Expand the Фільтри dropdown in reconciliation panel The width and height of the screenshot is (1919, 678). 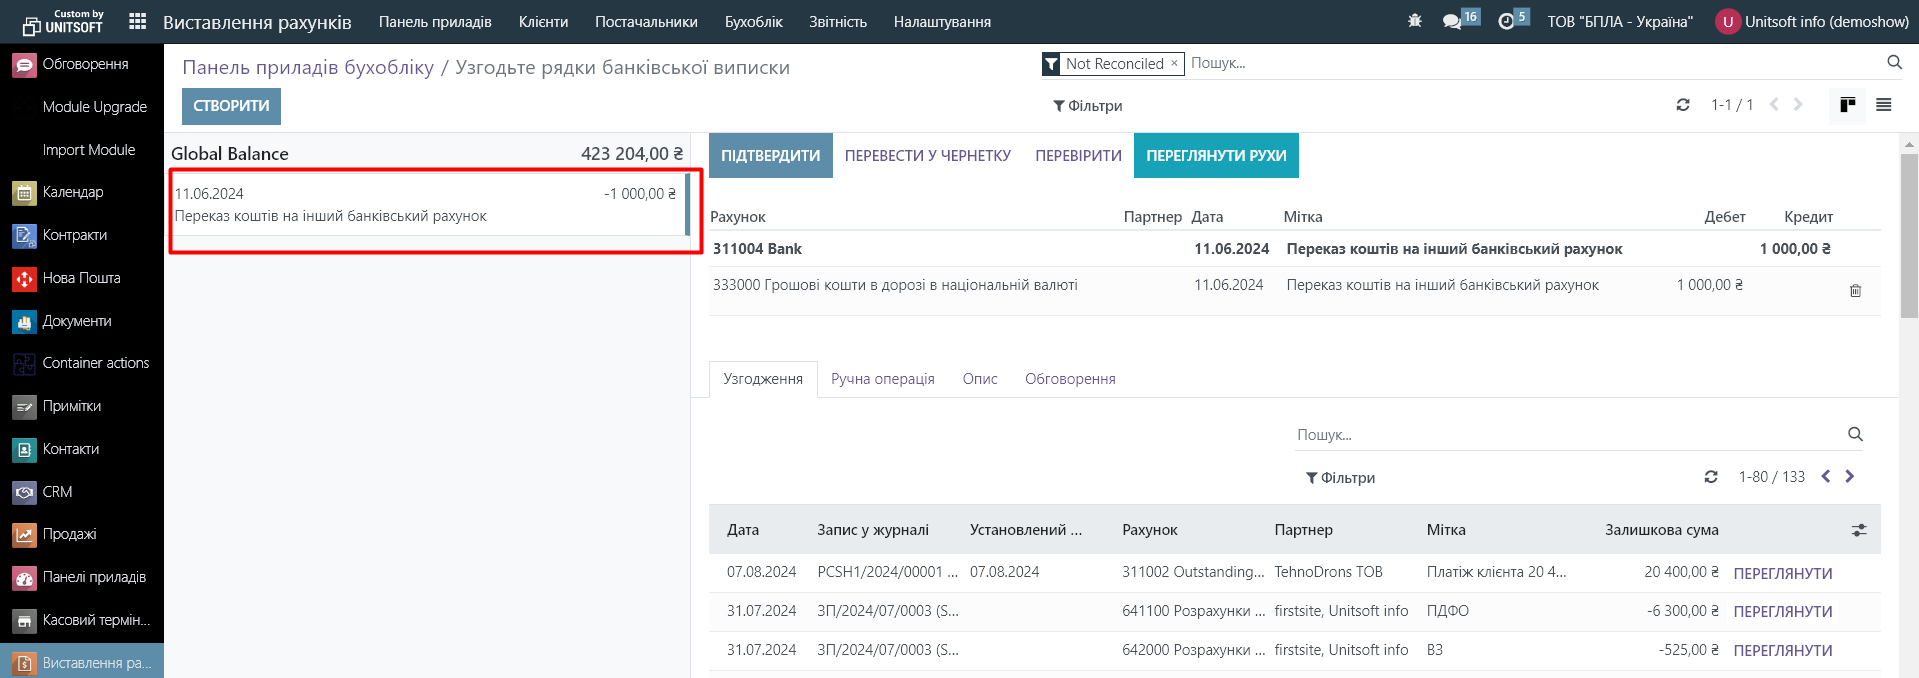click(1340, 478)
